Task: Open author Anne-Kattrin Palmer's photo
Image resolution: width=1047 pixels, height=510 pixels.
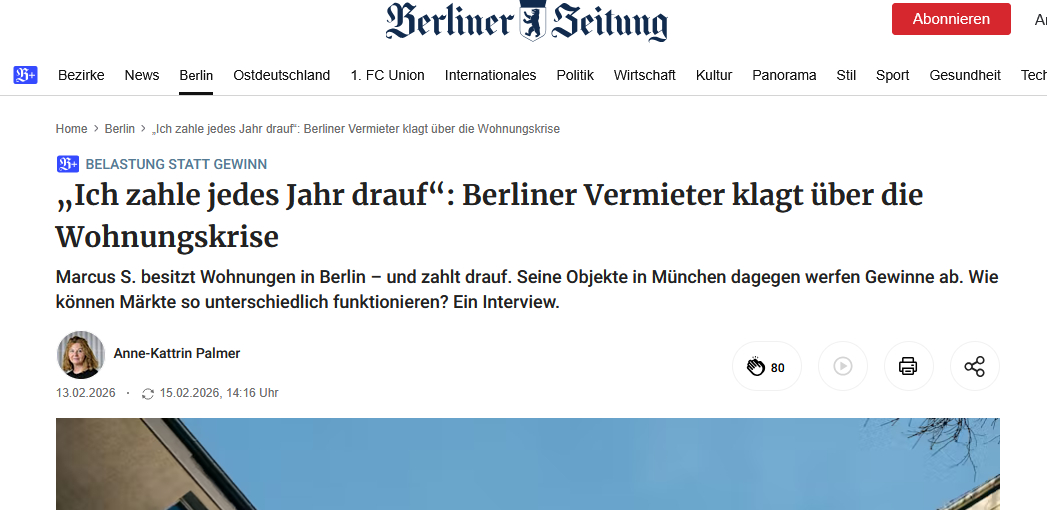Action: pyautogui.click(x=80, y=354)
